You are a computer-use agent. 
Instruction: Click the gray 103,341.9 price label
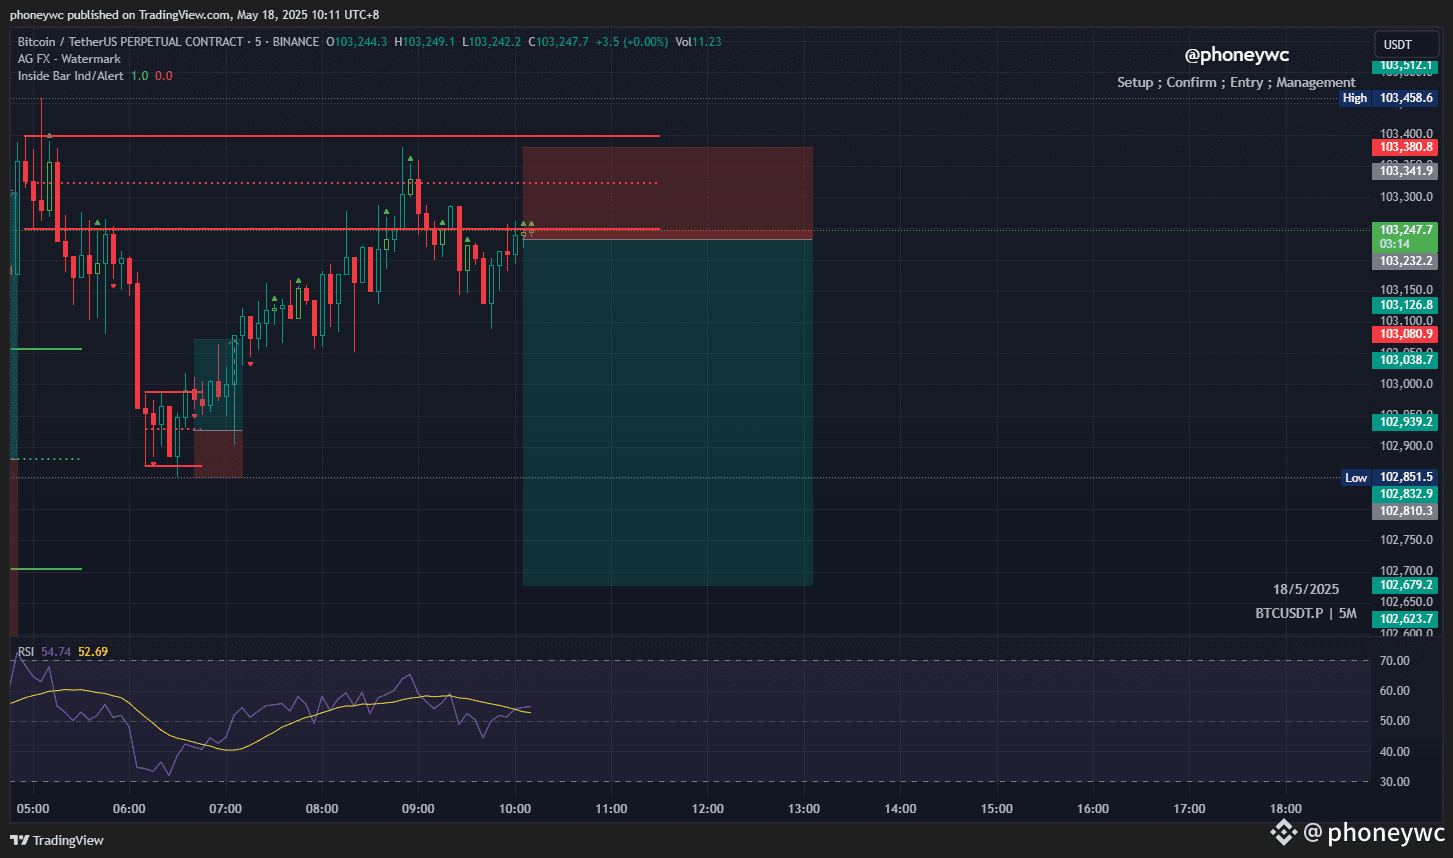pos(1406,171)
